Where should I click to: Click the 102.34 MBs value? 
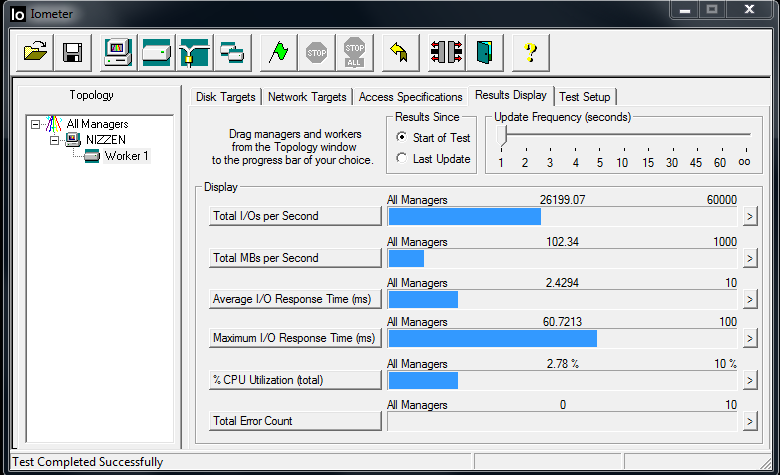click(563, 242)
